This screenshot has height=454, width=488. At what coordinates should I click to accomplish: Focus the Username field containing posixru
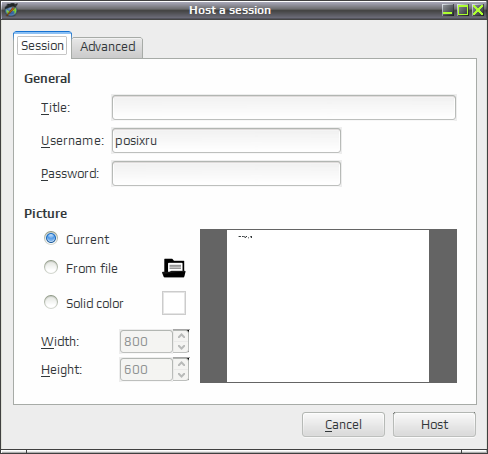[226, 141]
